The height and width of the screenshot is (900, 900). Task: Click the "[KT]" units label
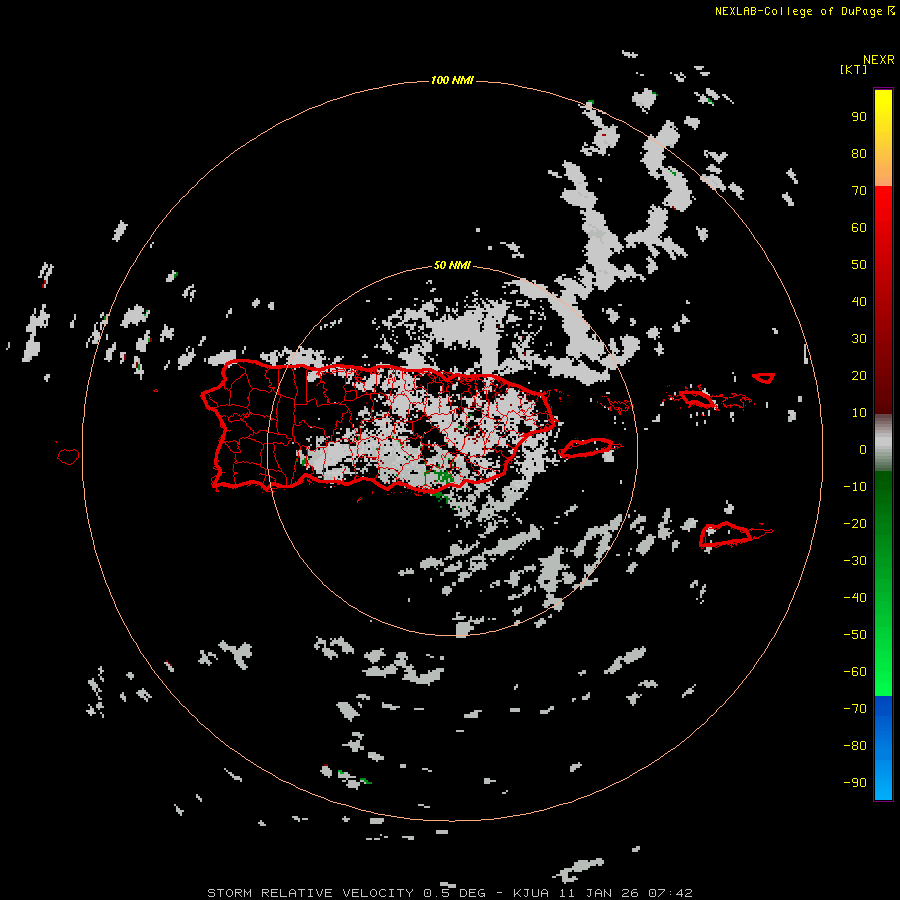pyautogui.click(x=853, y=69)
